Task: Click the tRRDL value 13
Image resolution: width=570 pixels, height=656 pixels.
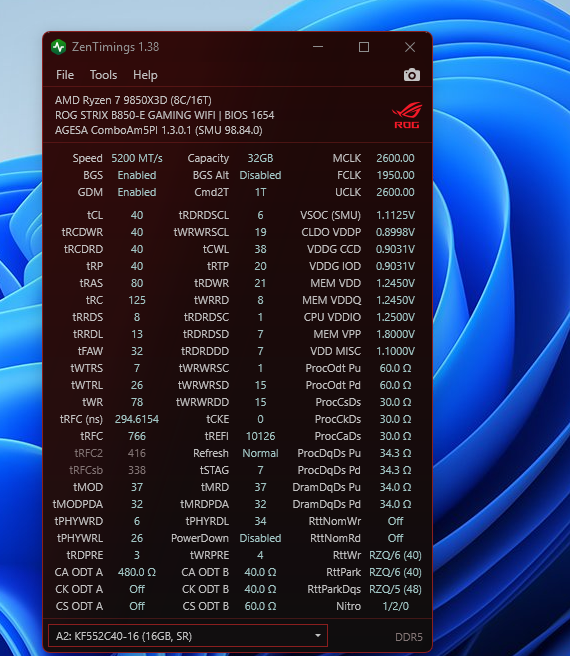Action: [137, 334]
